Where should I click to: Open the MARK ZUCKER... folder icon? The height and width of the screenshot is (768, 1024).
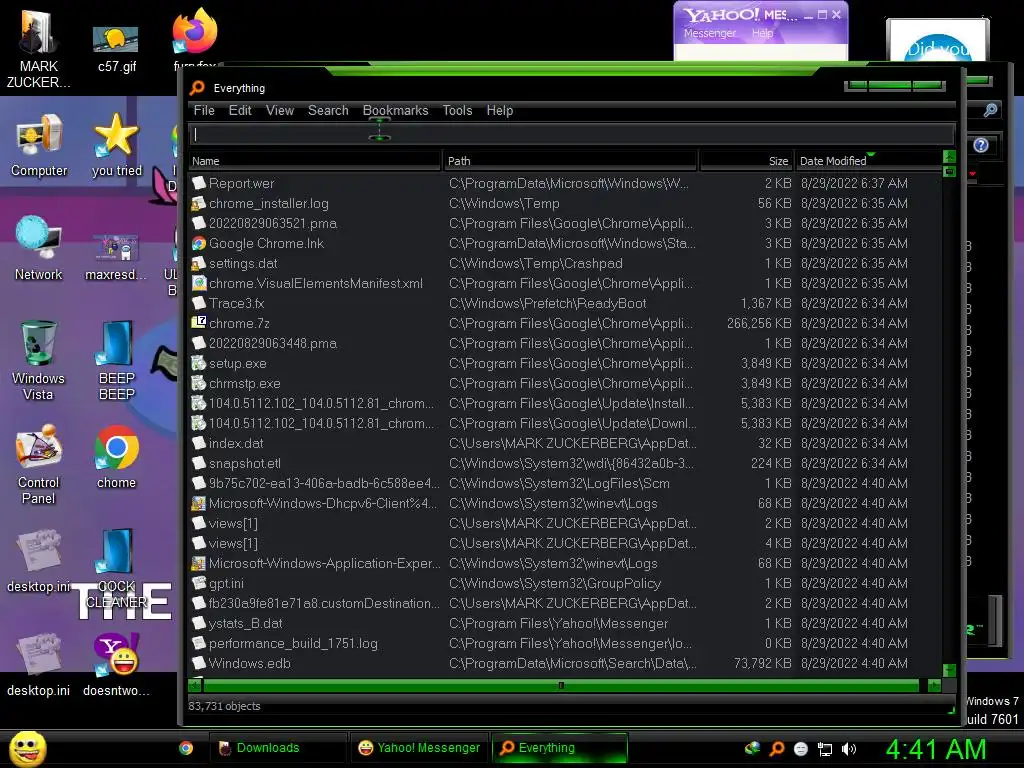pos(39,49)
